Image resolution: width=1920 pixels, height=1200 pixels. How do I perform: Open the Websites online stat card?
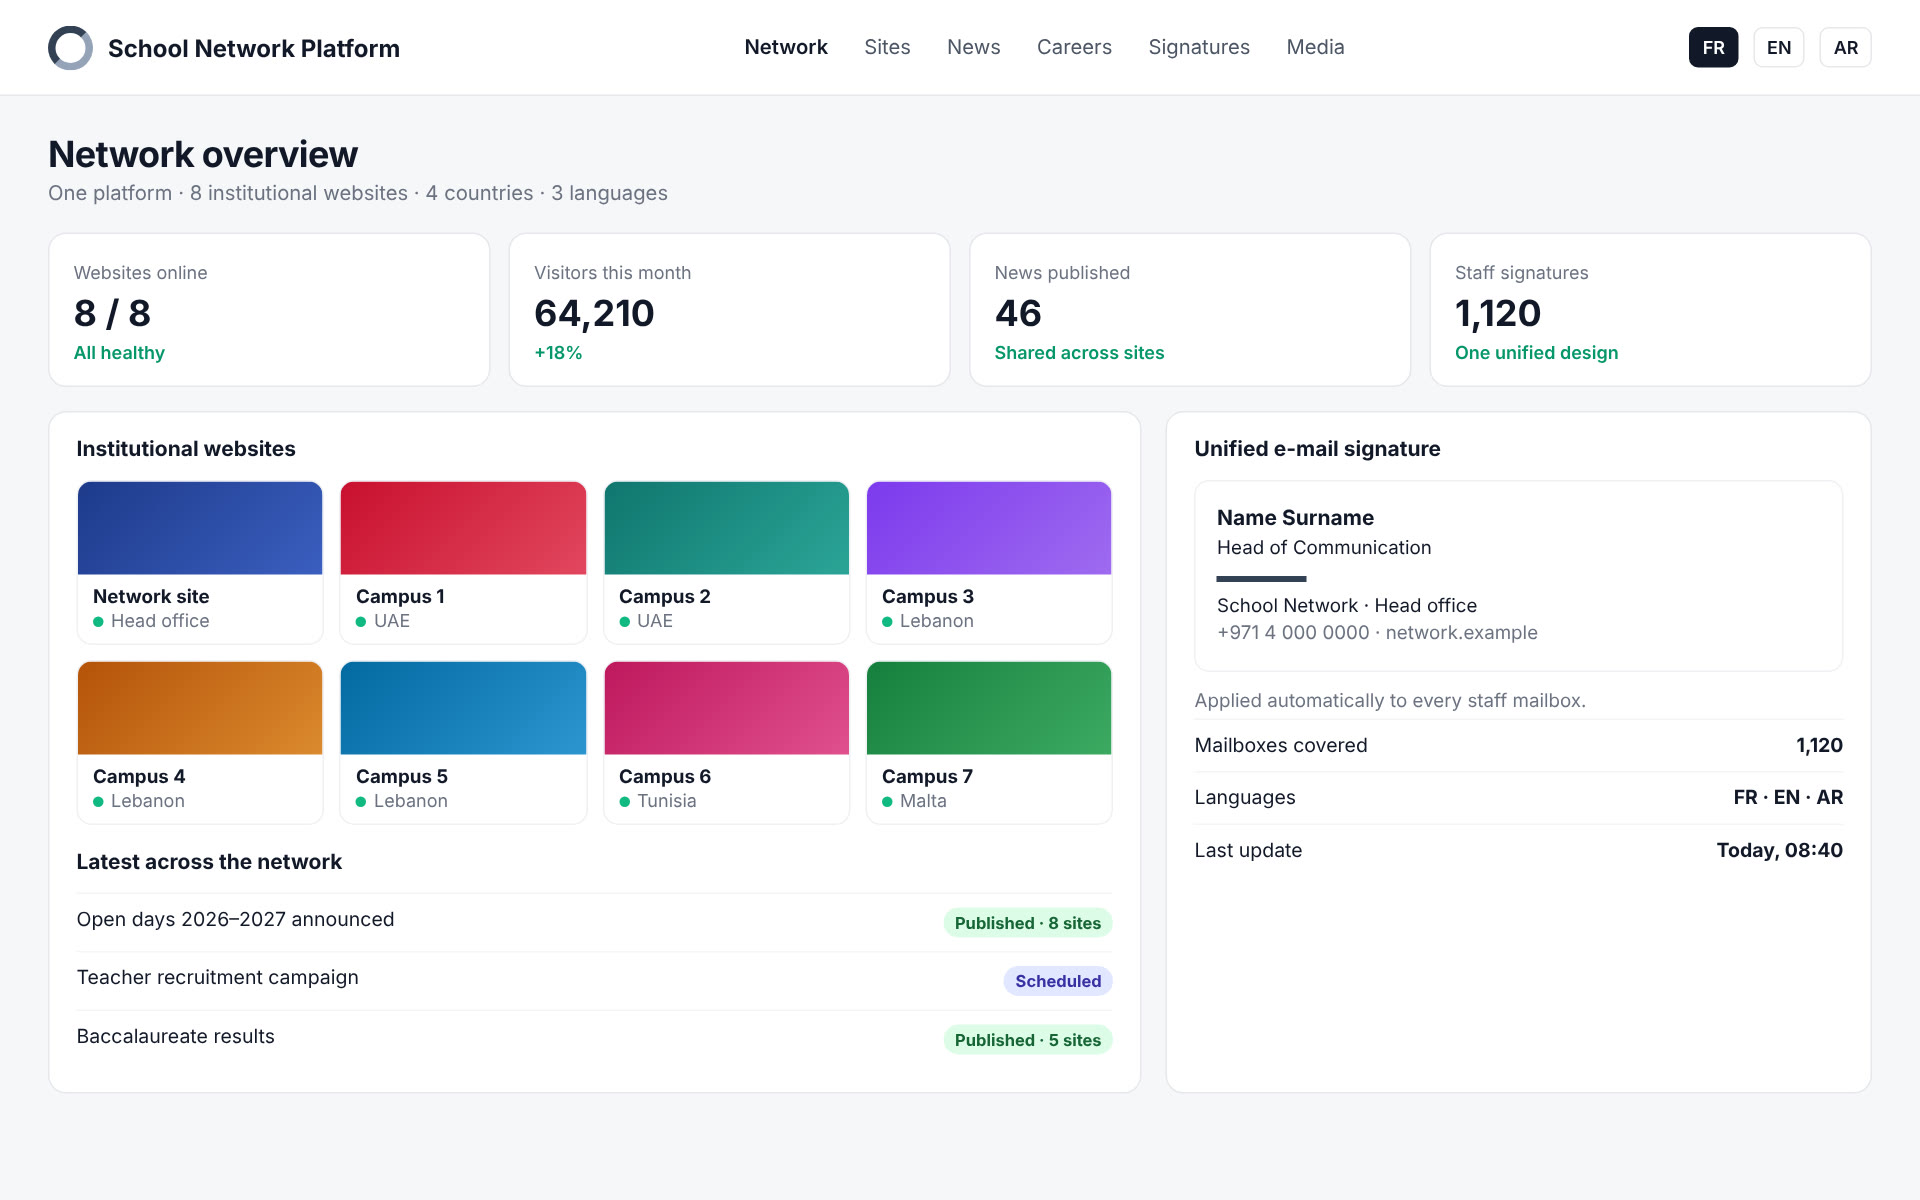click(269, 310)
